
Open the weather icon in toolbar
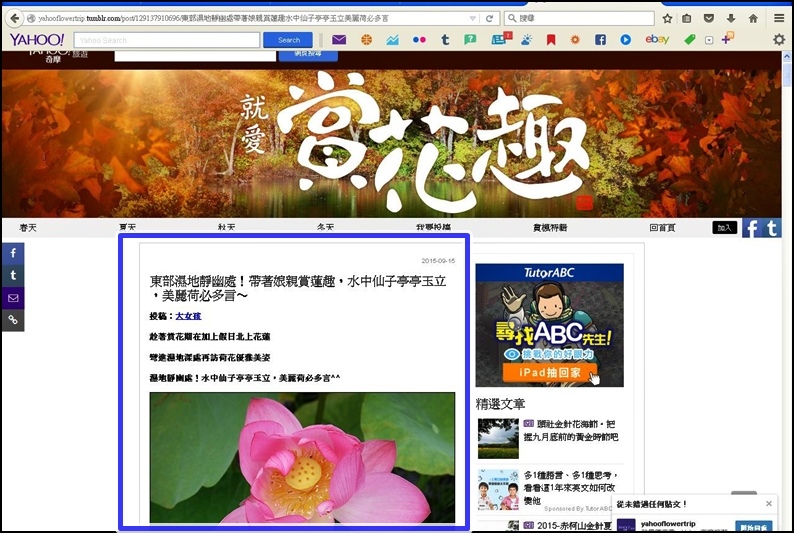point(527,39)
